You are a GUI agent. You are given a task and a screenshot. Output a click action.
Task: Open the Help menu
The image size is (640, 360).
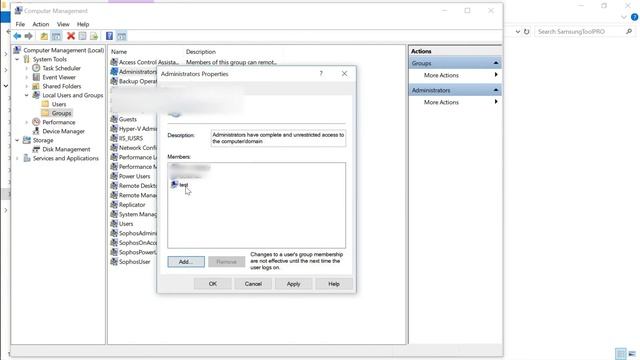pyautogui.click(x=83, y=24)
